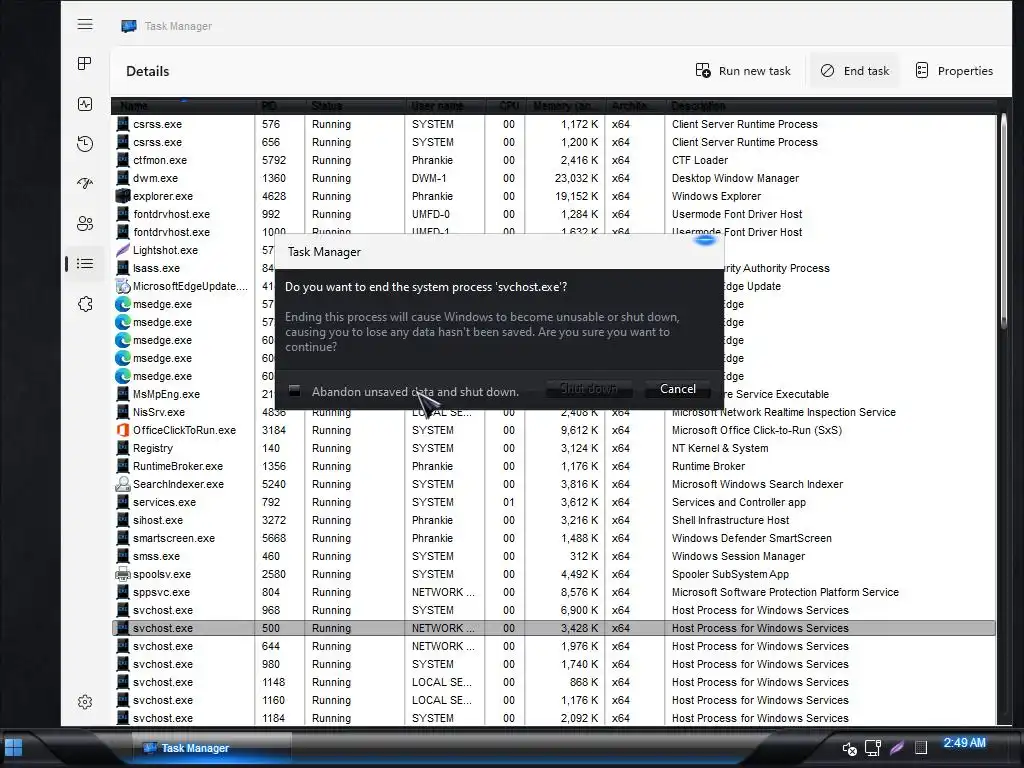The height and width of the screenshot is (768, 1024).
Task: Click the Shut down button
Action: coord(588,389)
